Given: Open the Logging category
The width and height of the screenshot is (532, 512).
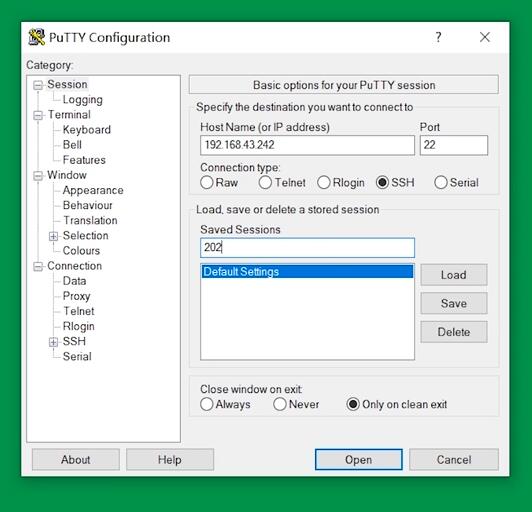Looking at the screenshot, I should click(82, 99).
